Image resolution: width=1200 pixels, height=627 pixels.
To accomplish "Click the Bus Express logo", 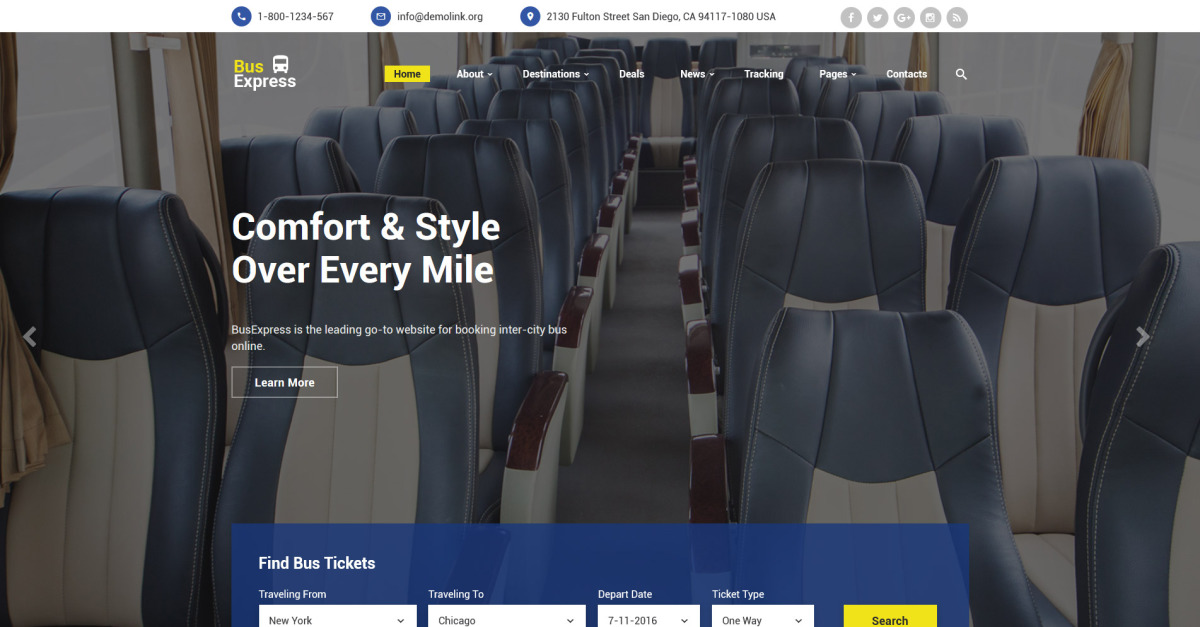I will [x=264, y=73].
